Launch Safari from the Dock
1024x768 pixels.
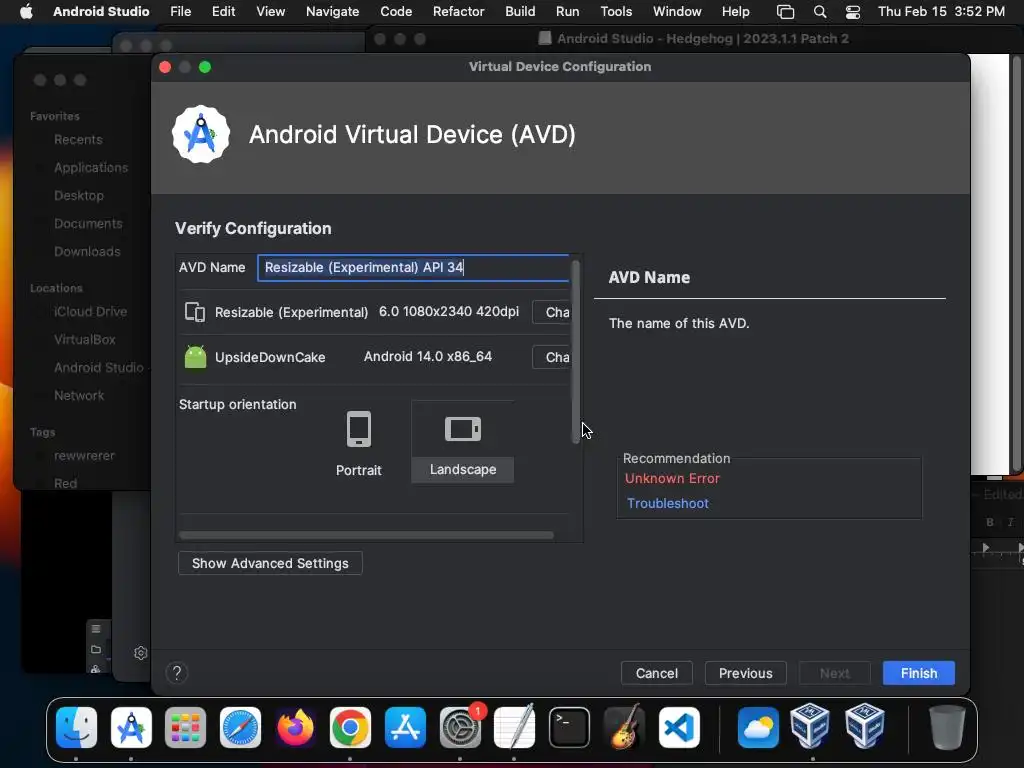(x=240, y=728)
